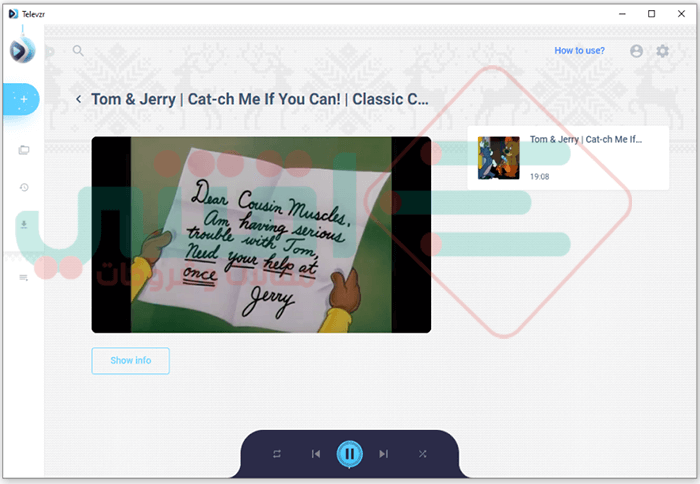
Task: Minimize the Televzr window
Action: [x=622, y=14]
